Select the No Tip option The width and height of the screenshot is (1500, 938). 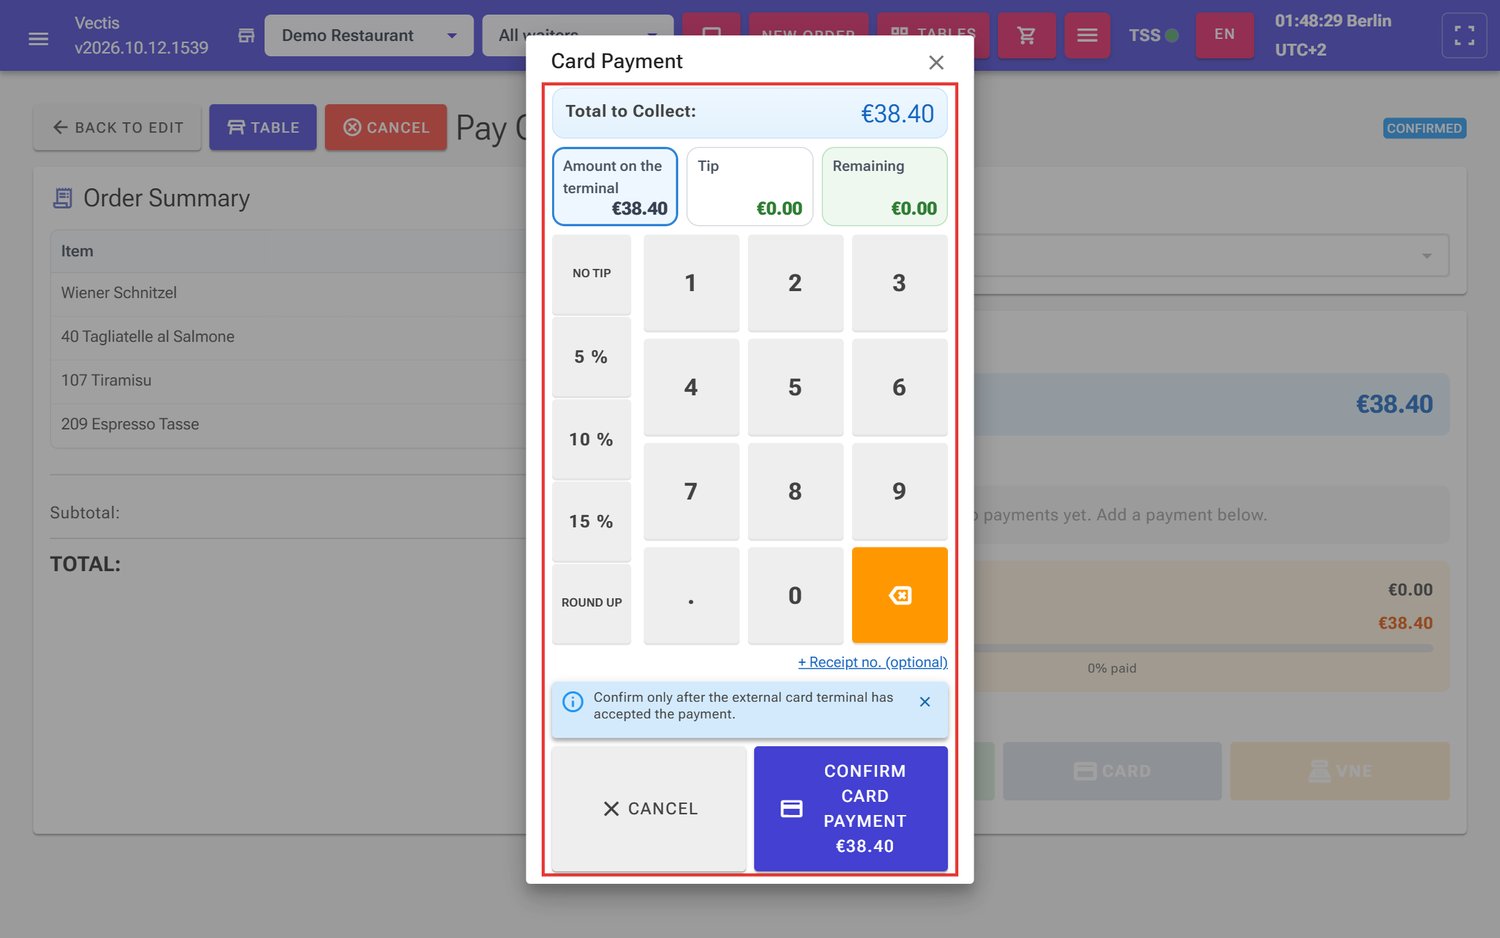click(592, 273)
